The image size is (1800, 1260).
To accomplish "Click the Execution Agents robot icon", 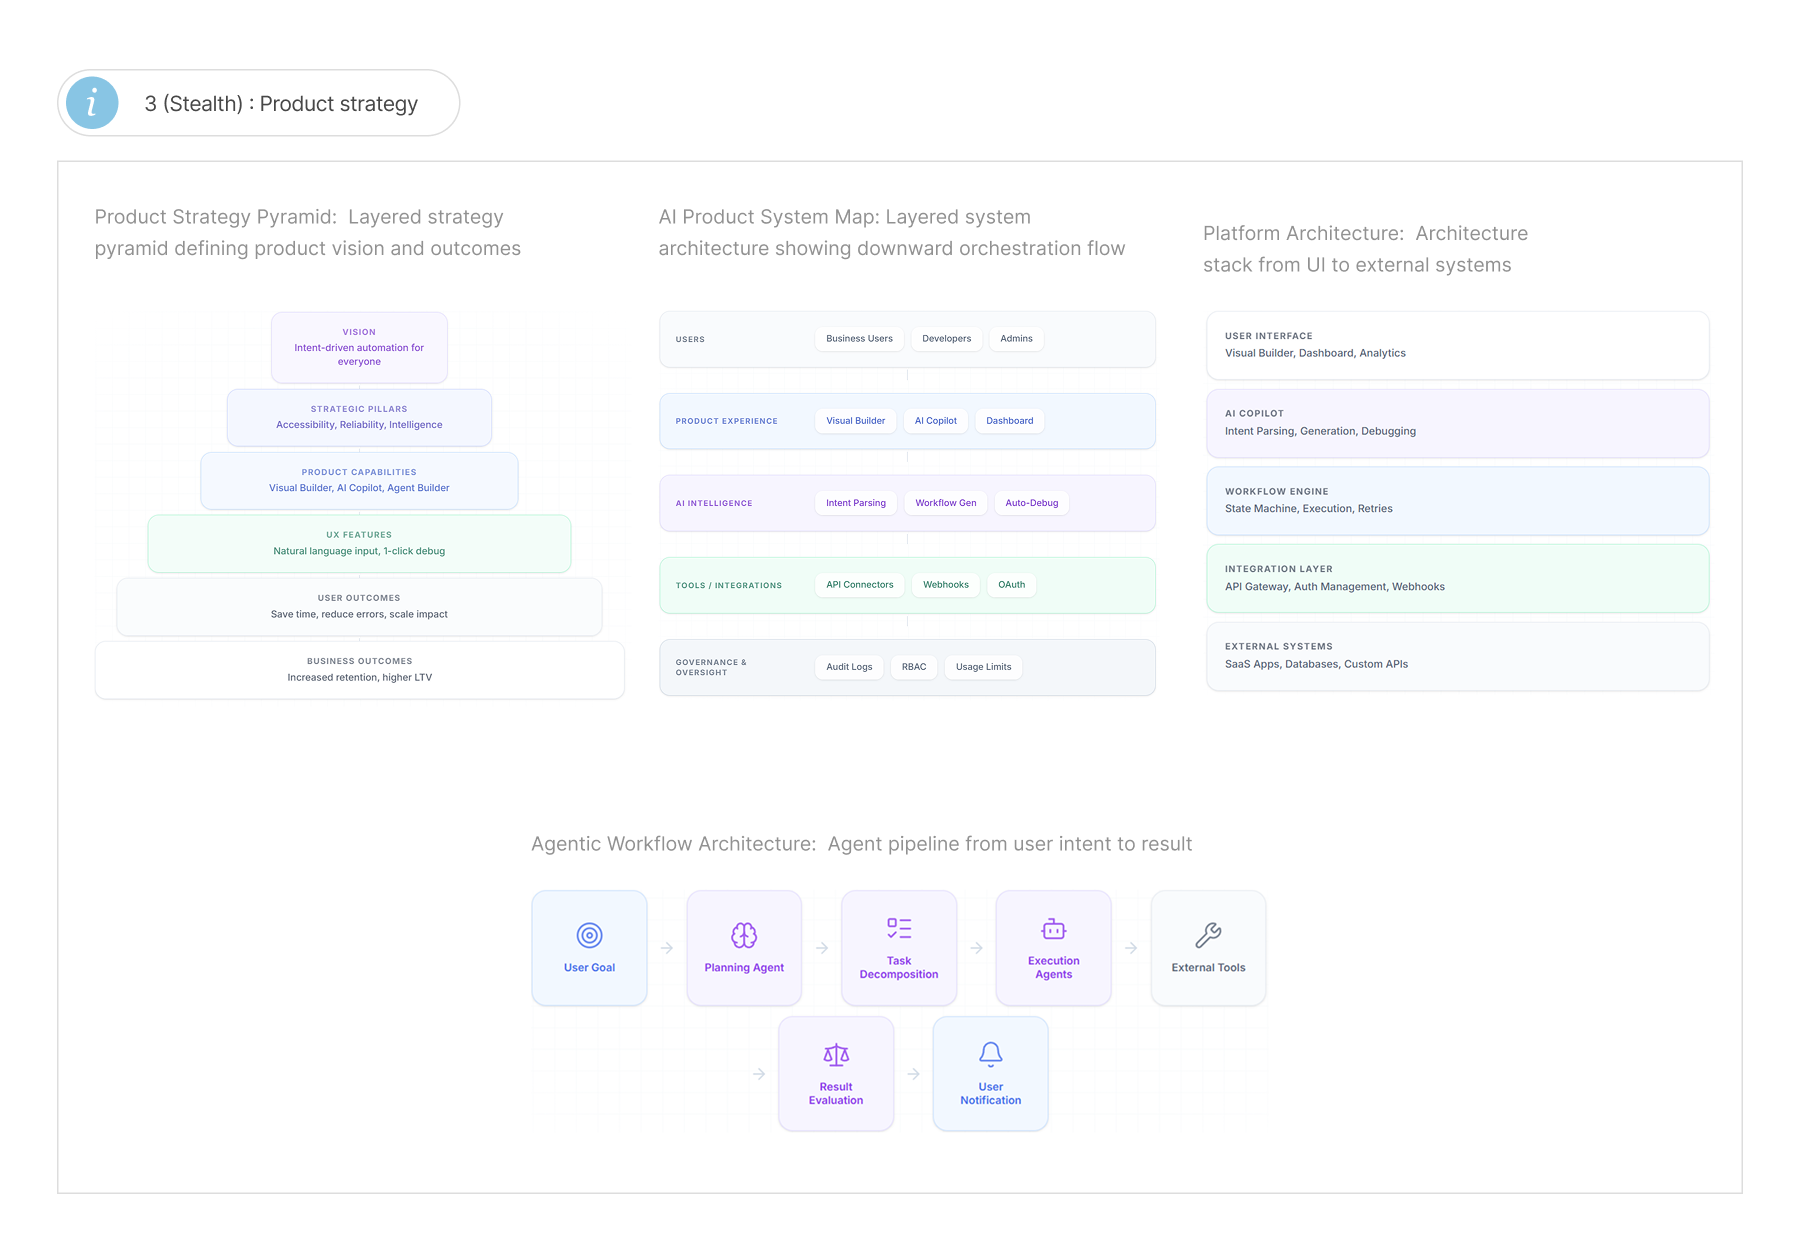I will pos(1053,928).
